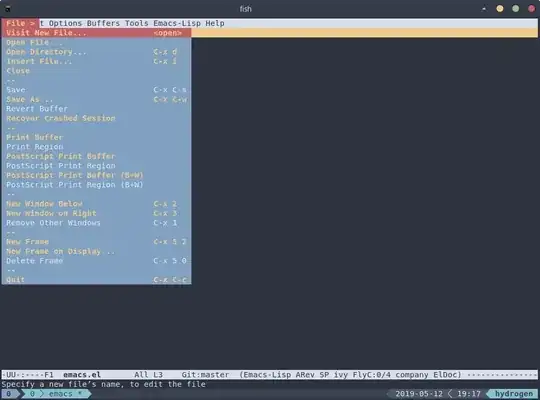Choose New Window on Right
Image resolution: width=540 pixels, height=400 pixels.
coord(96,213)
